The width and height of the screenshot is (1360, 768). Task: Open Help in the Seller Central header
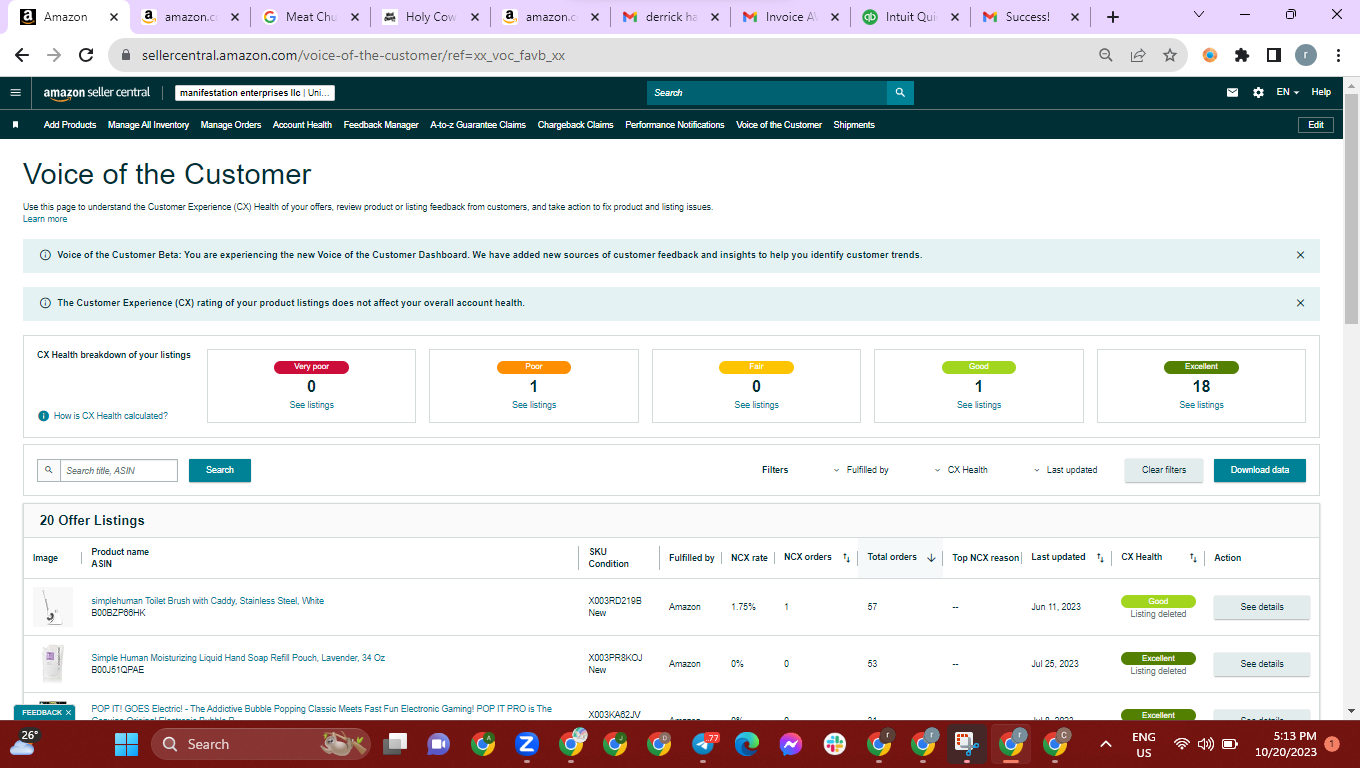pyautogui.click(x=1321, y=92)
